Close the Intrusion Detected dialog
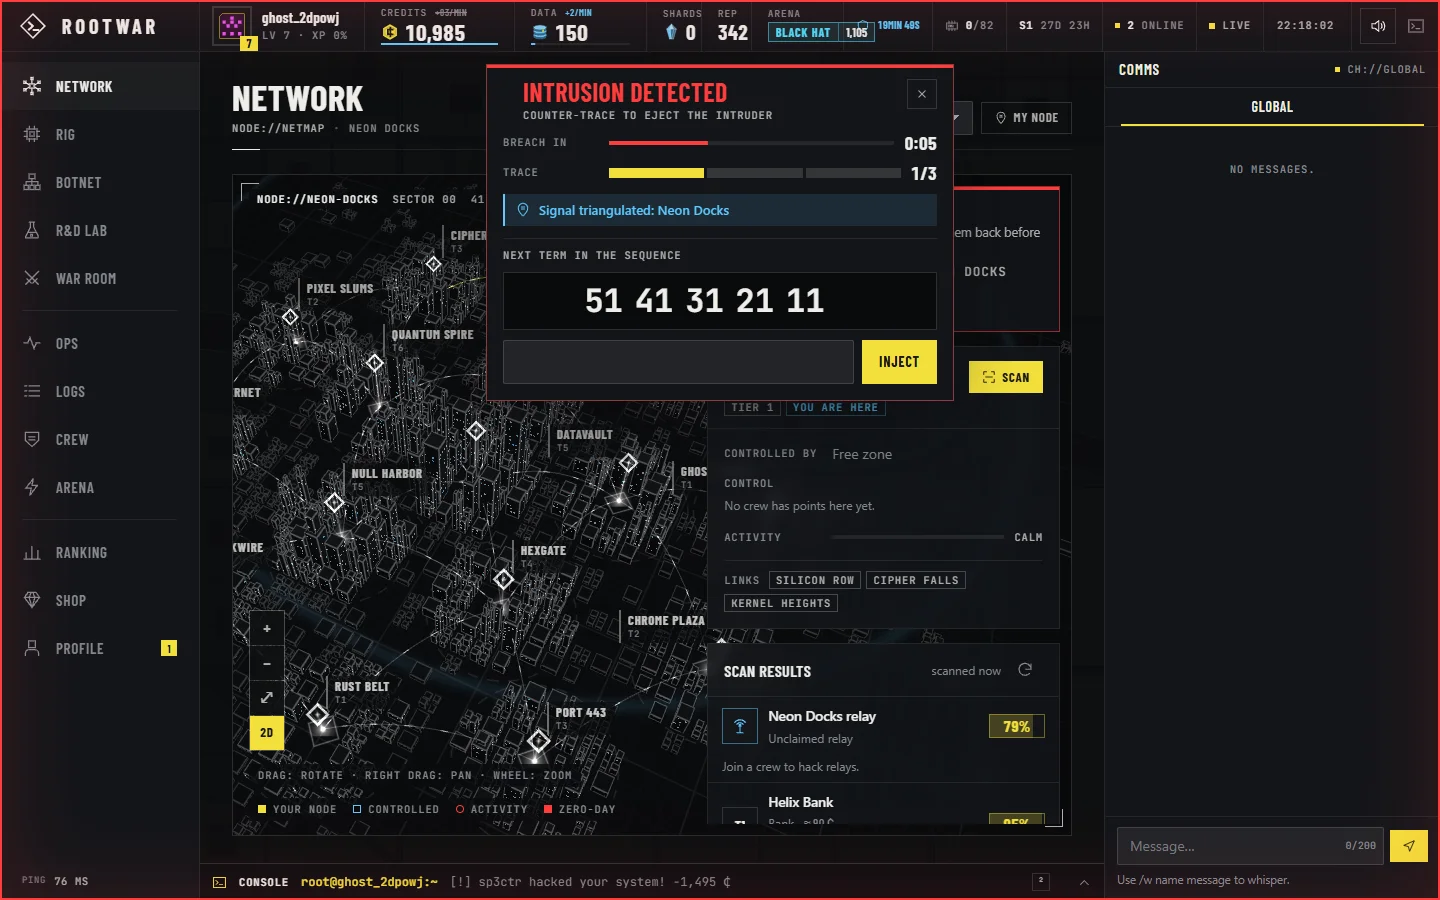The height and width of the screenshot is (900, 1440). (922, 94)
